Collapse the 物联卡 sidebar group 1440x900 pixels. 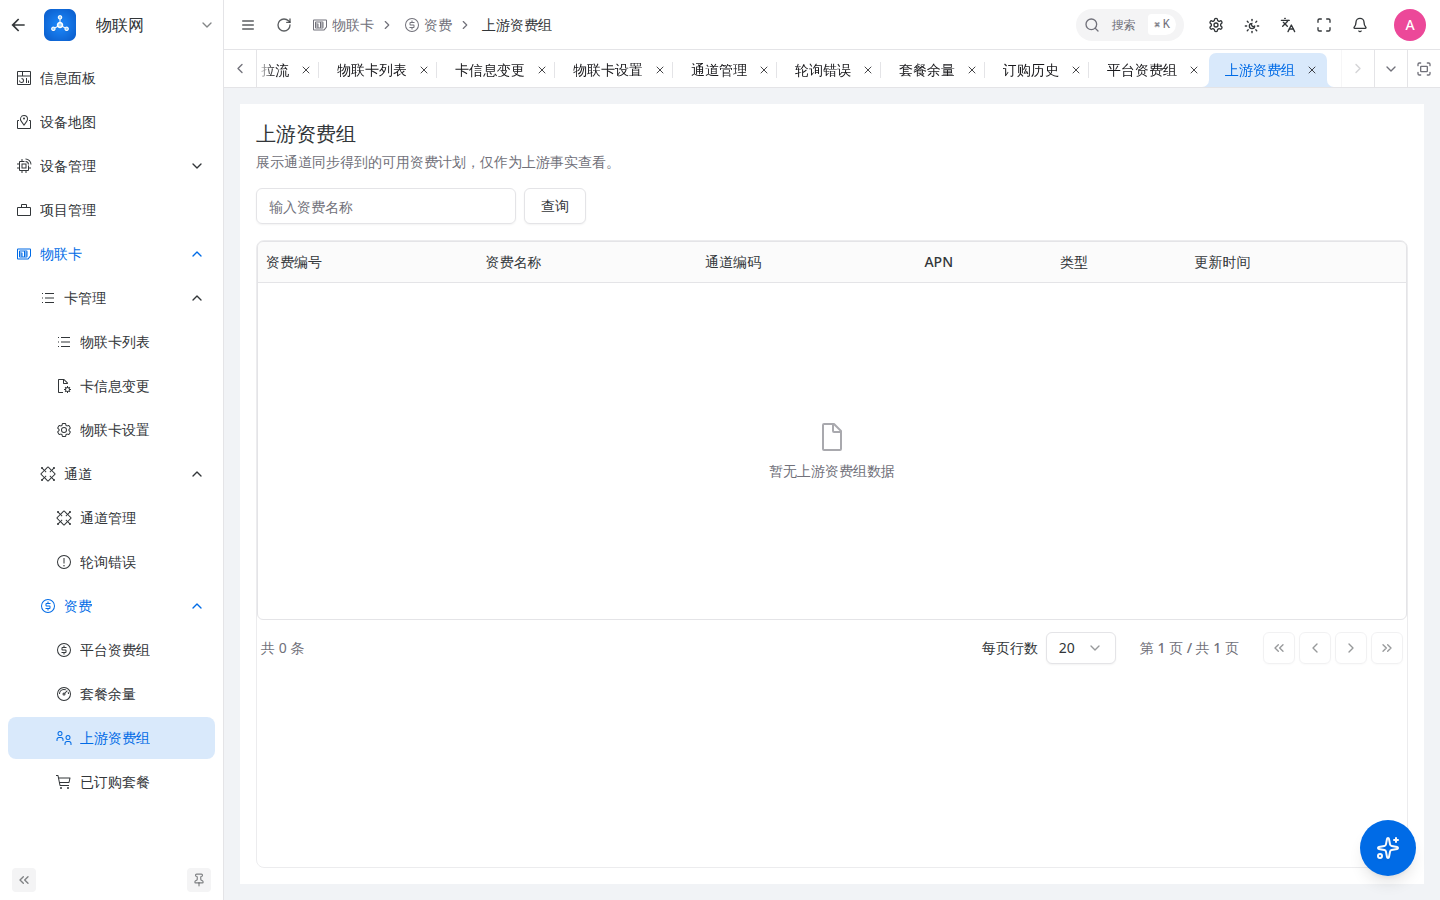pos(111,254)
